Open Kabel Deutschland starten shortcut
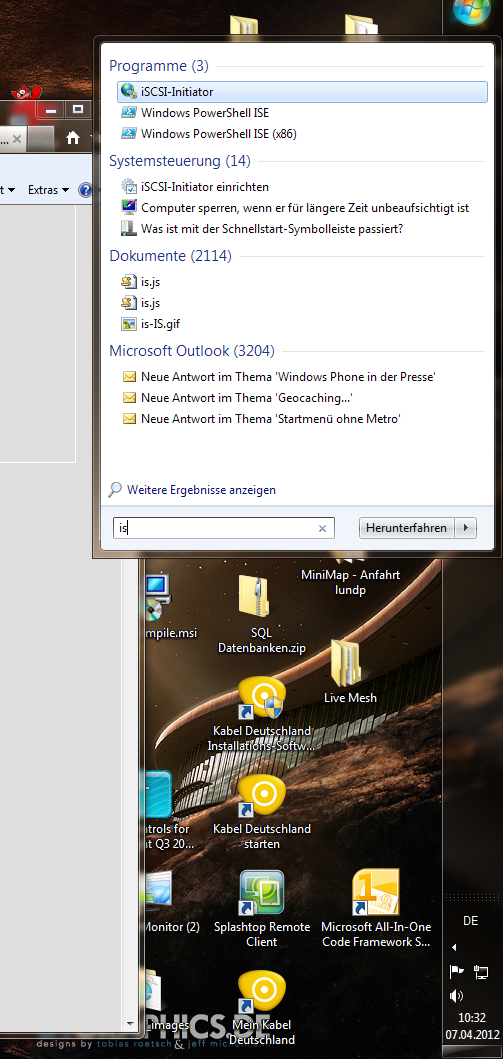Screen dimensions: 503x1059 pos(261,812)
